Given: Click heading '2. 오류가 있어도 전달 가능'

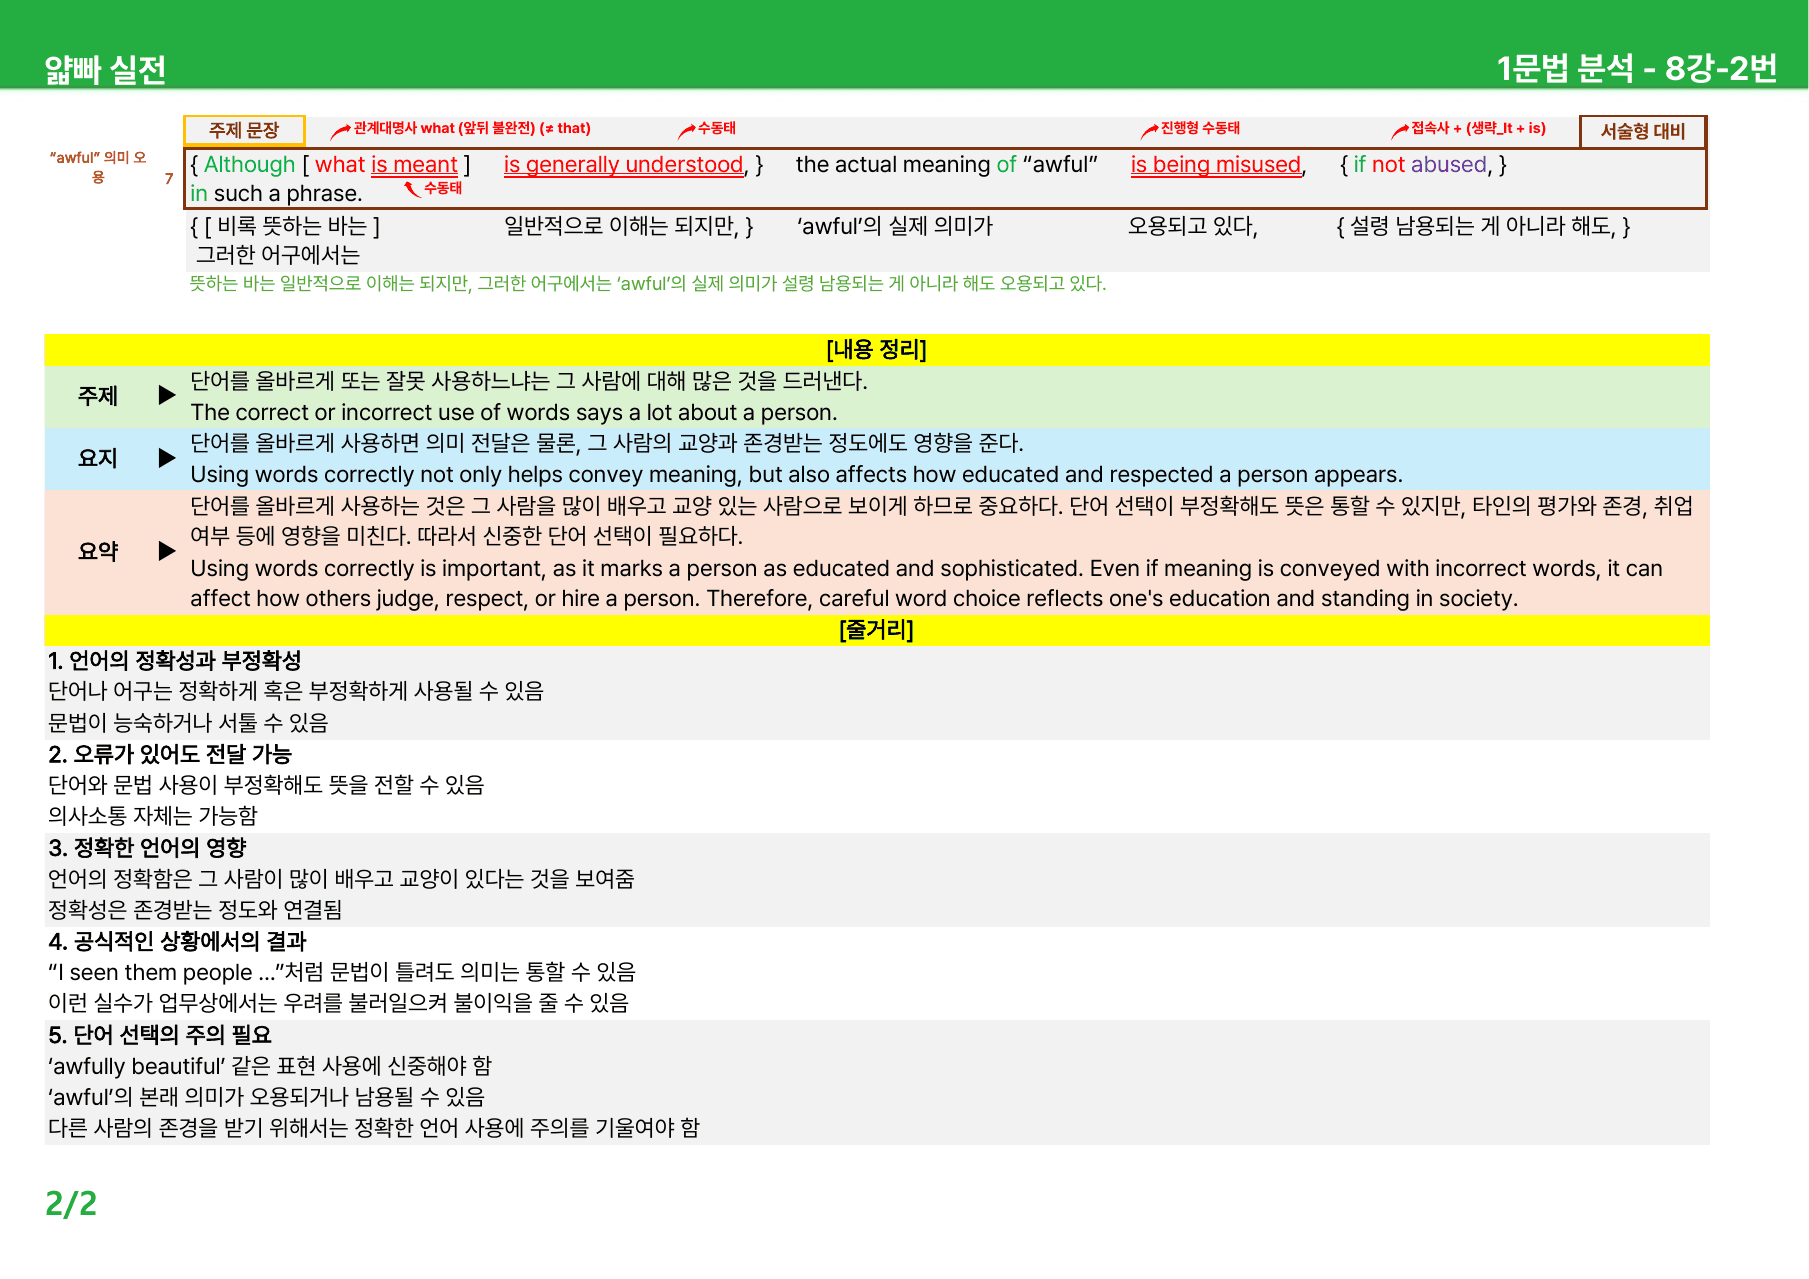Looking at the screenshot, I should click(170, 754).
